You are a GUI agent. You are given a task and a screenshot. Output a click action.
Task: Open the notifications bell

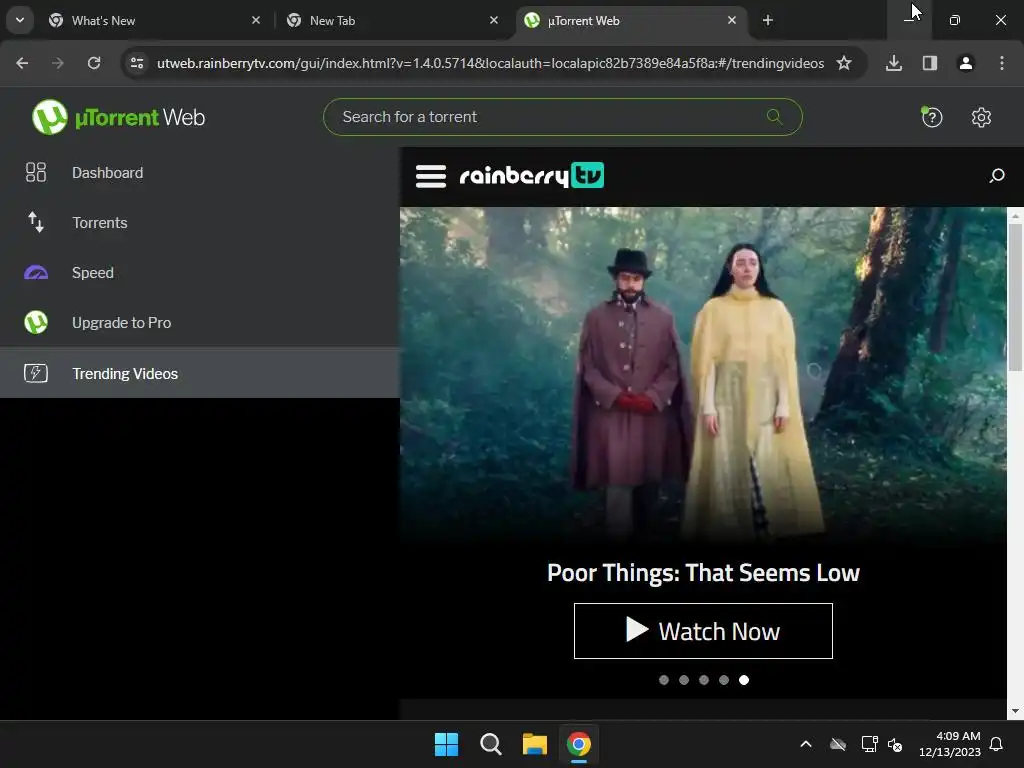coord(997,744)
